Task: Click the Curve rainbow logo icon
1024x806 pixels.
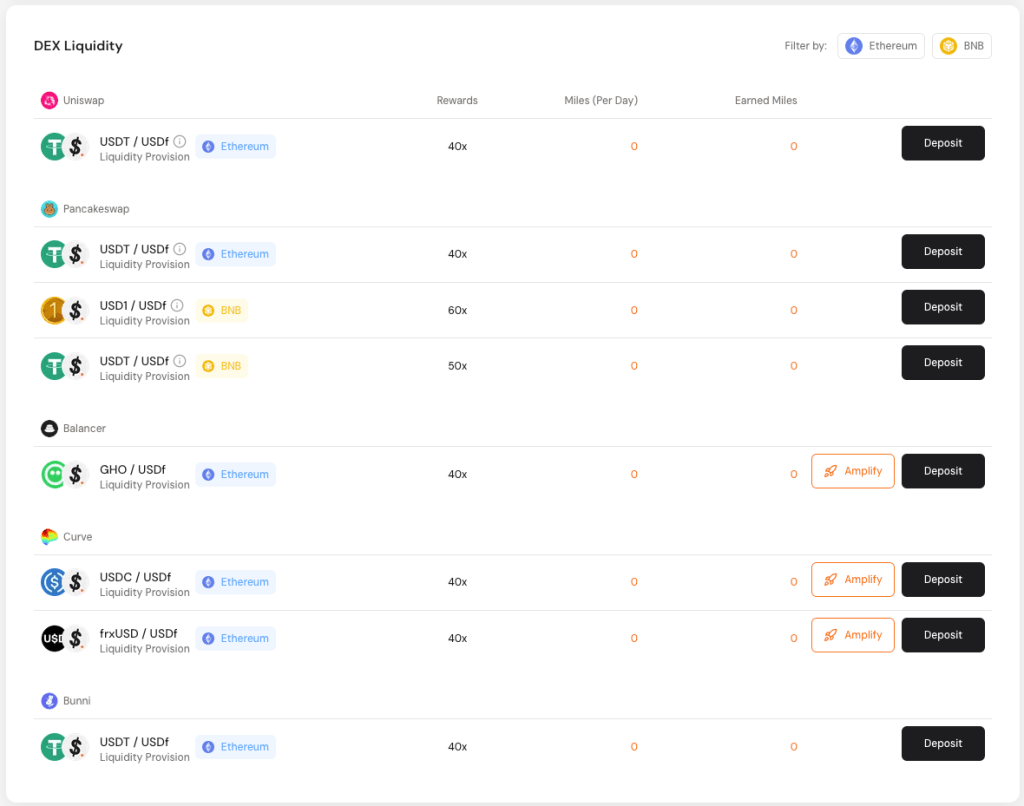Action: [x=49, y=537]
